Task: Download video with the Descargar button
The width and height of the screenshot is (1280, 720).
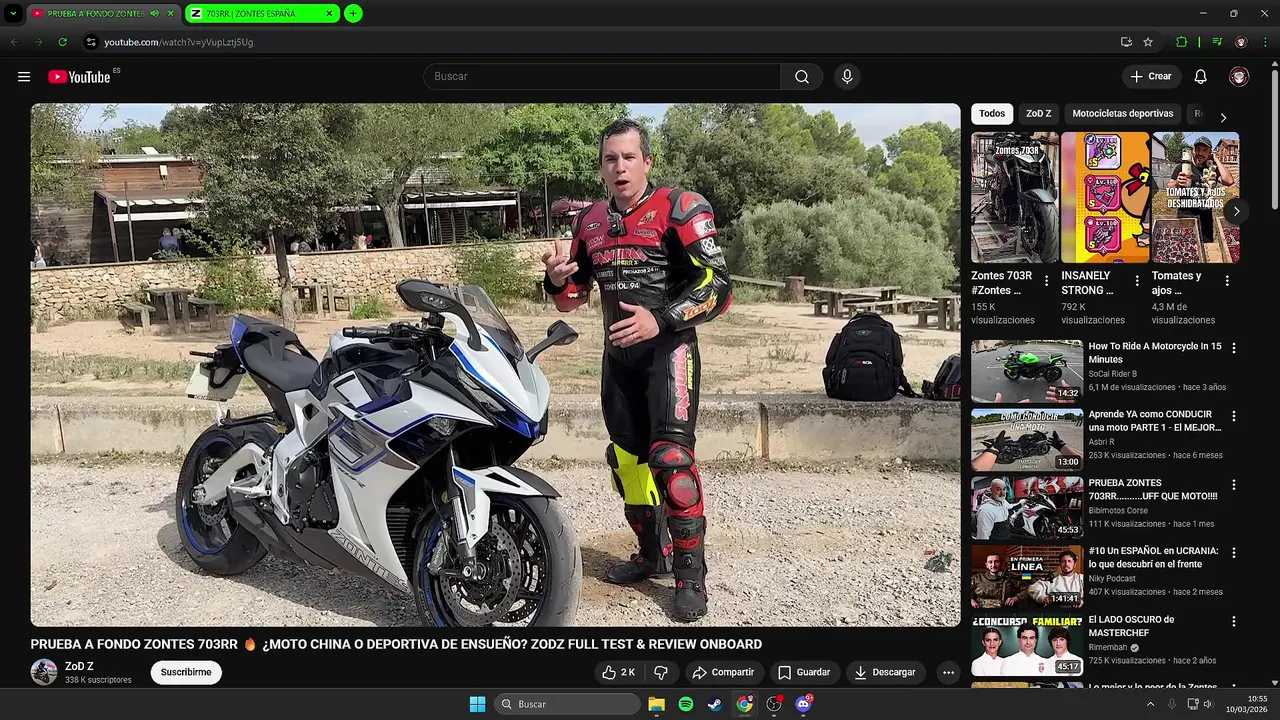Action: 885,672
